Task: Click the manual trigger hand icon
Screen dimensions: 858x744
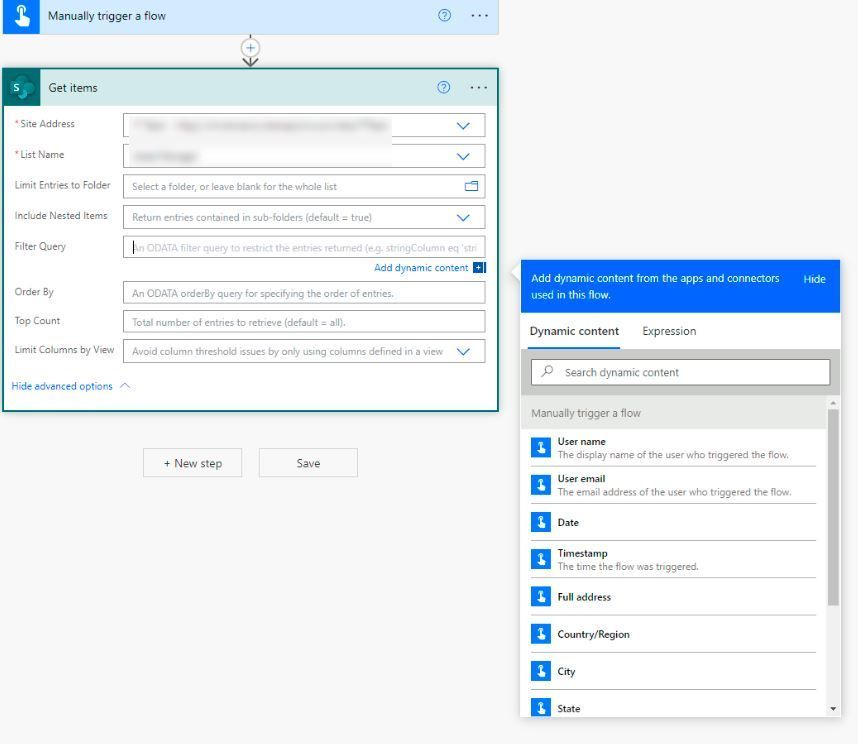Action: coord(21,16)
